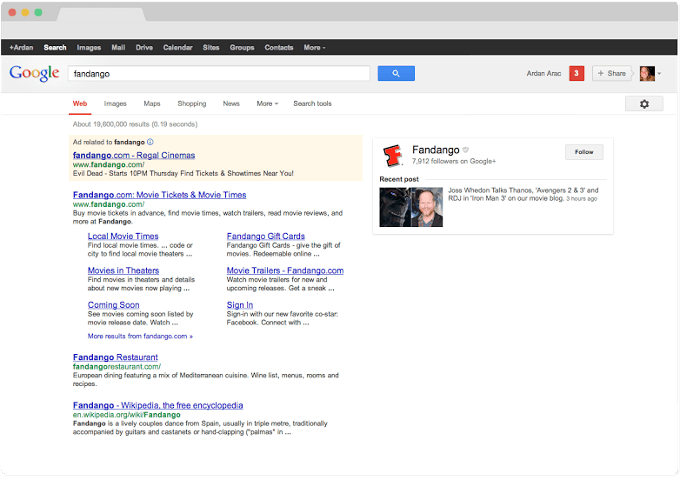The width and height of the screenshot is (680, 480).
Task: Click the blue search magnifier button
Action: tap(396, 74)
